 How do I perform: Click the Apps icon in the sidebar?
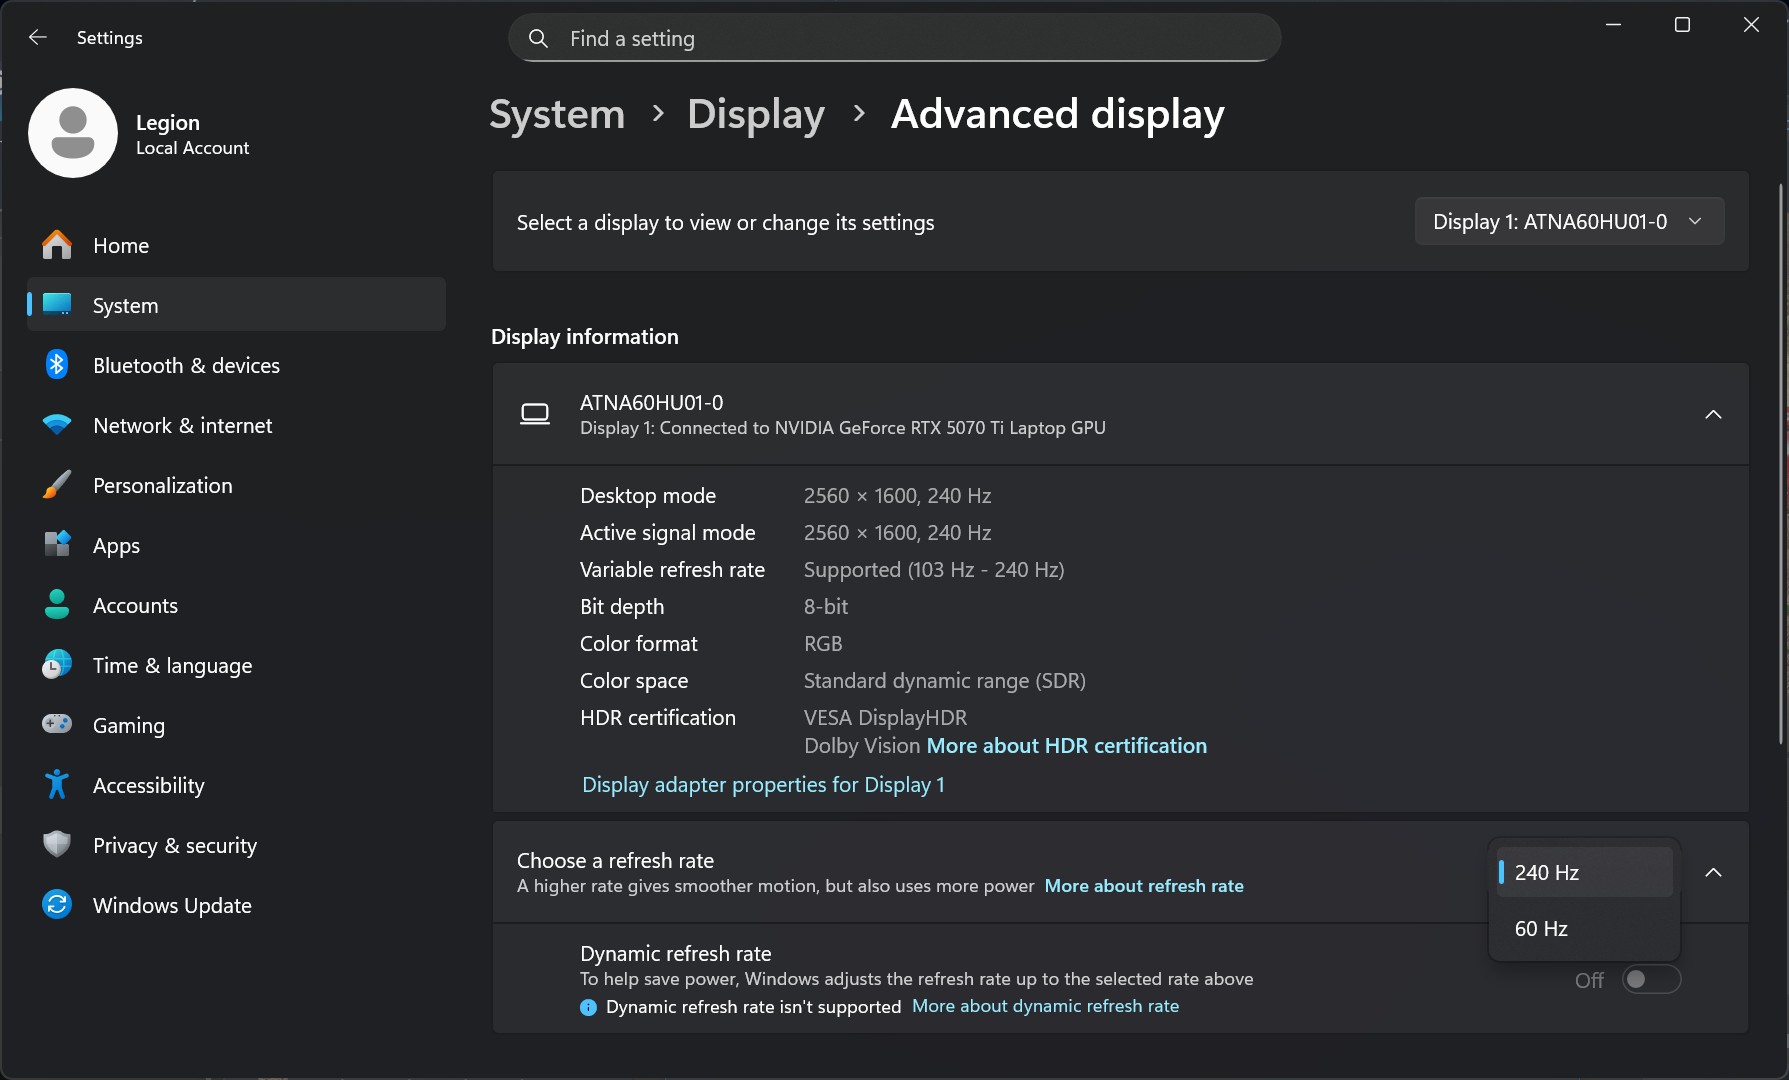[57, 544]
